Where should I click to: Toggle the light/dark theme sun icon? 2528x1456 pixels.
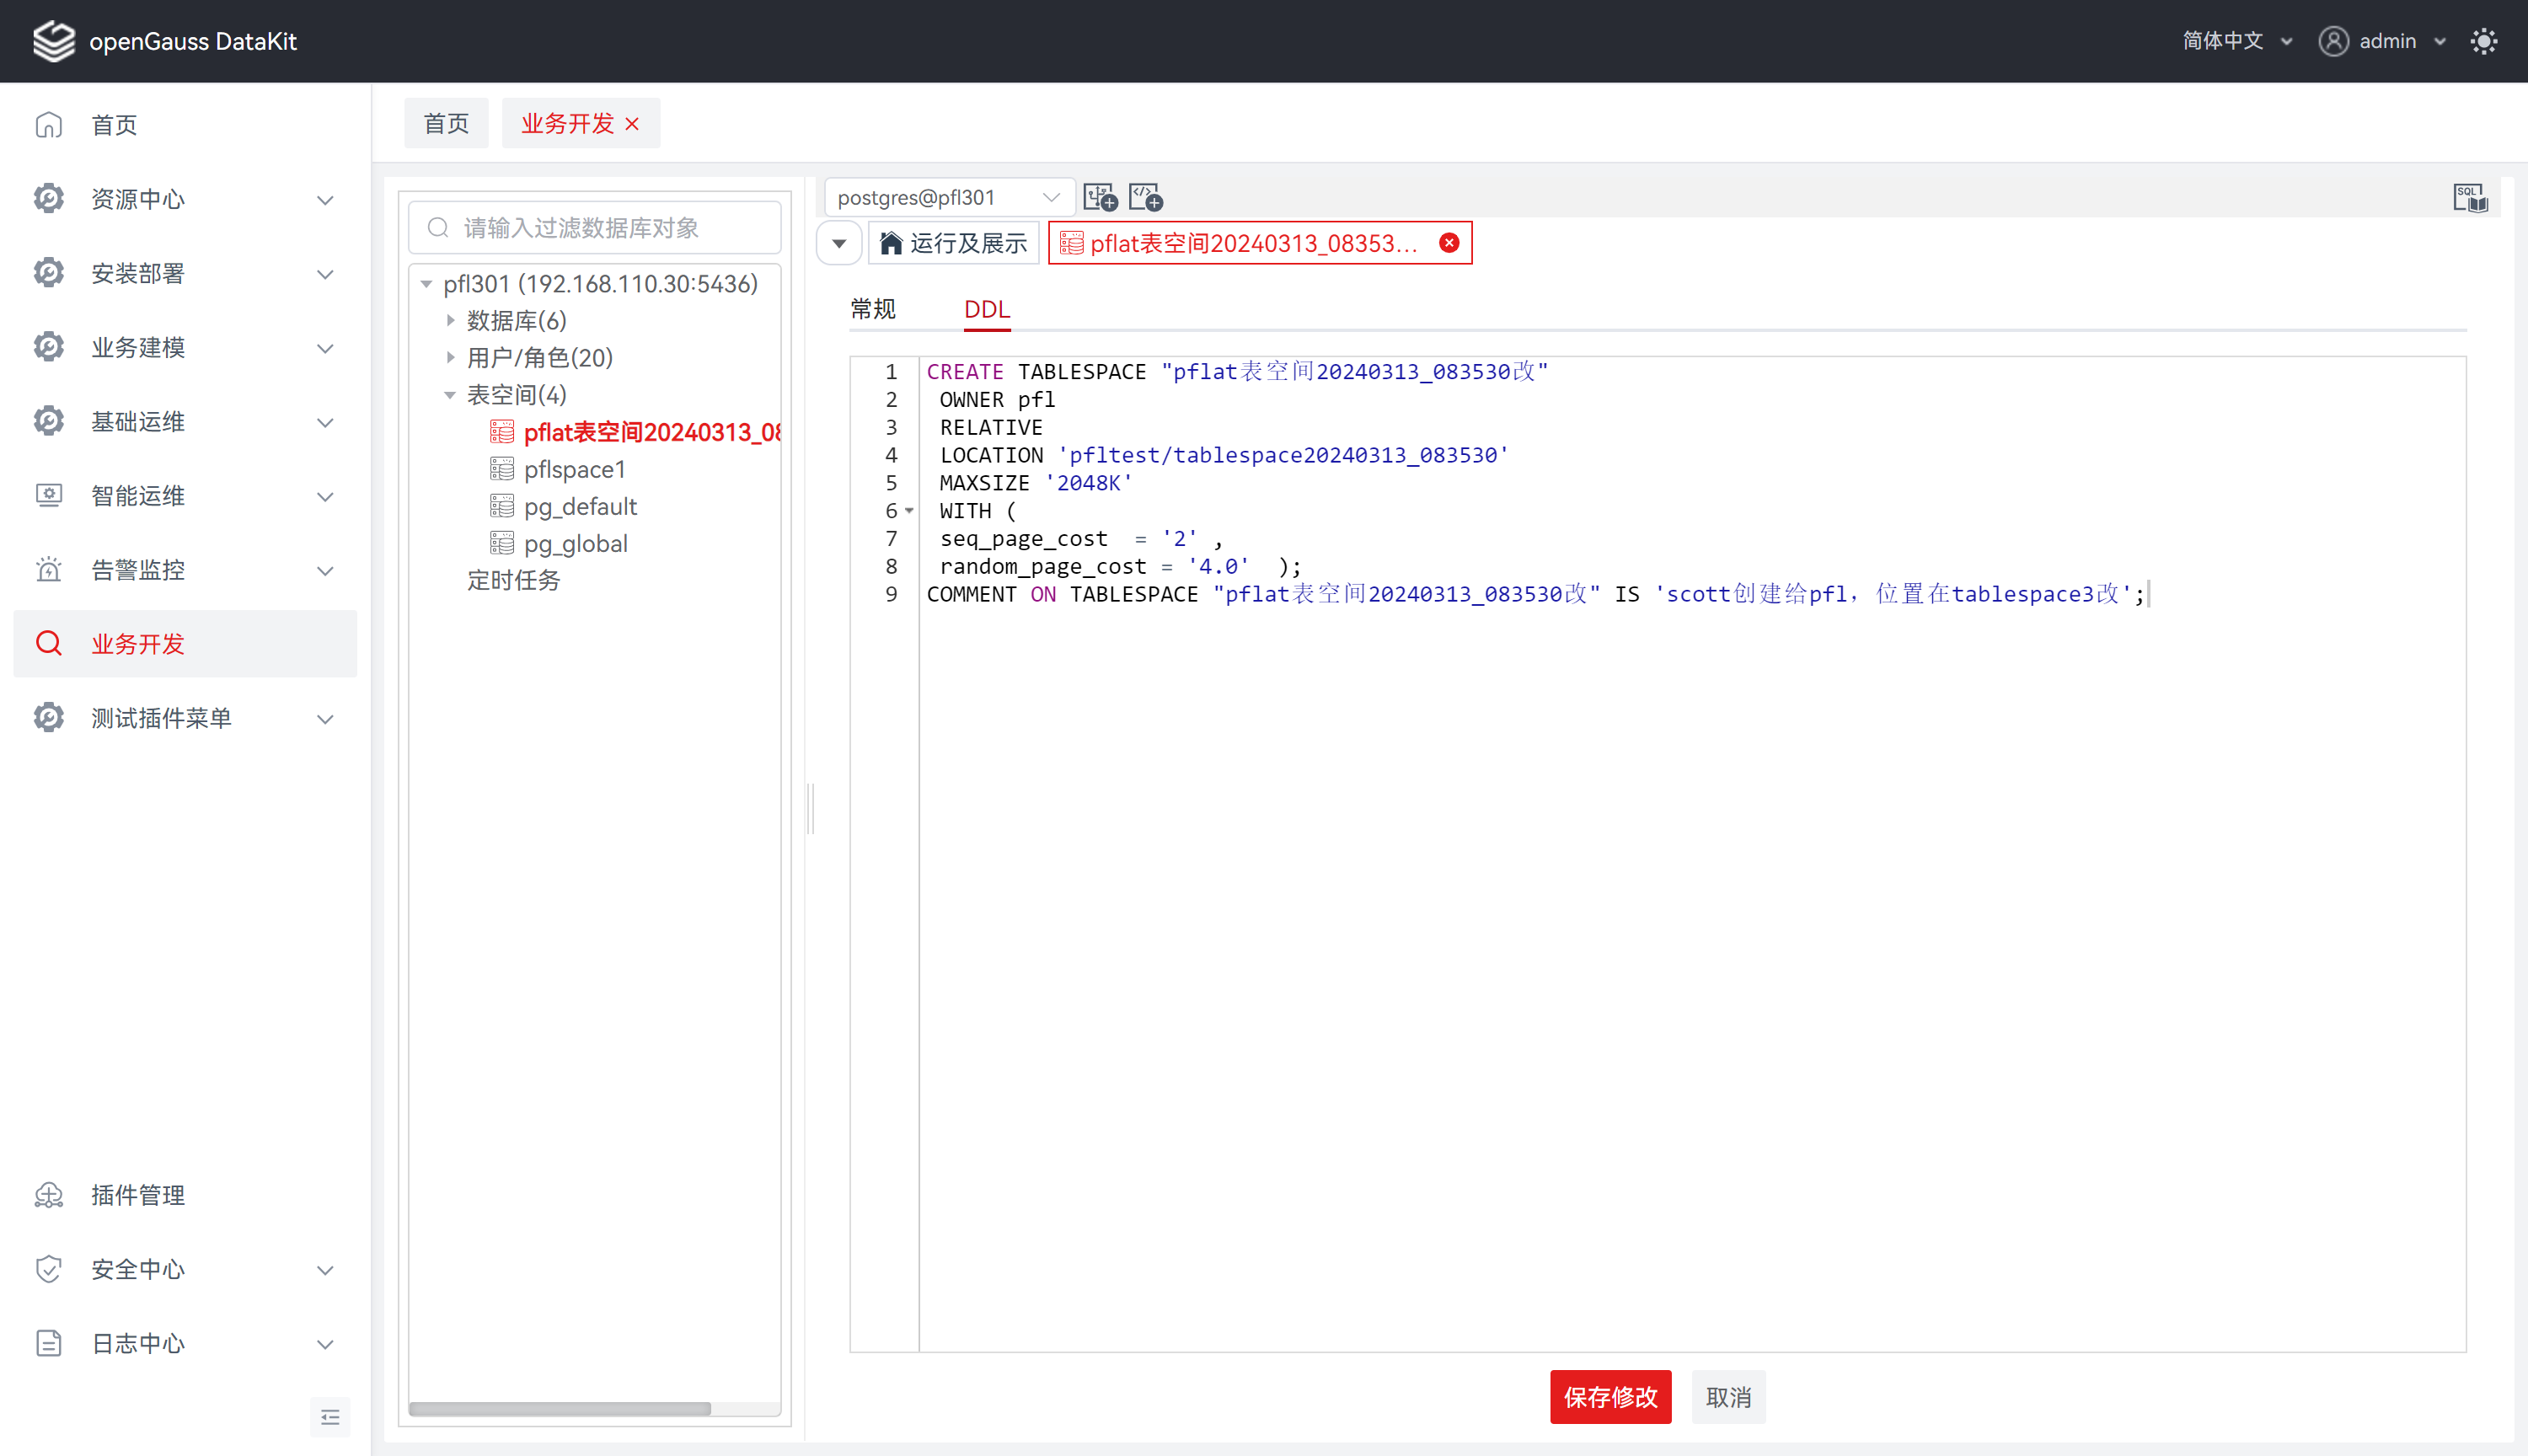pos(2484,41)
